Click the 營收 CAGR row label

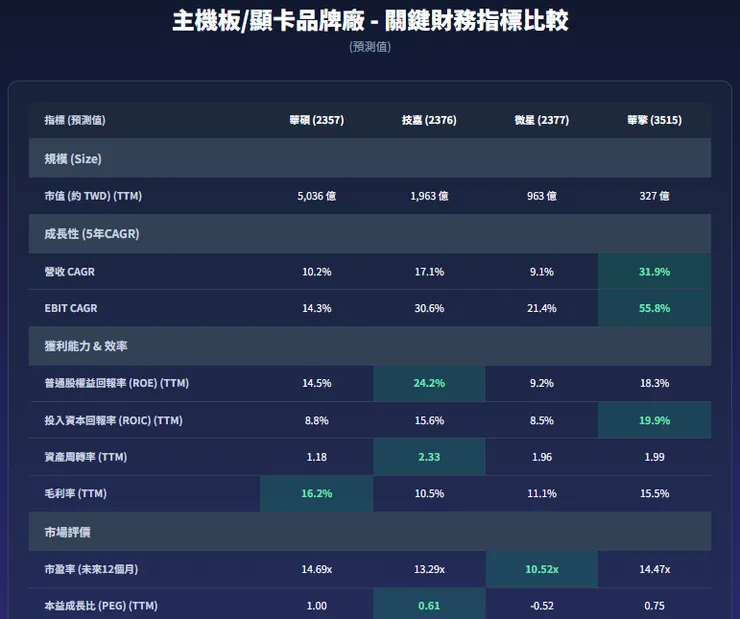tap(69, 272)
